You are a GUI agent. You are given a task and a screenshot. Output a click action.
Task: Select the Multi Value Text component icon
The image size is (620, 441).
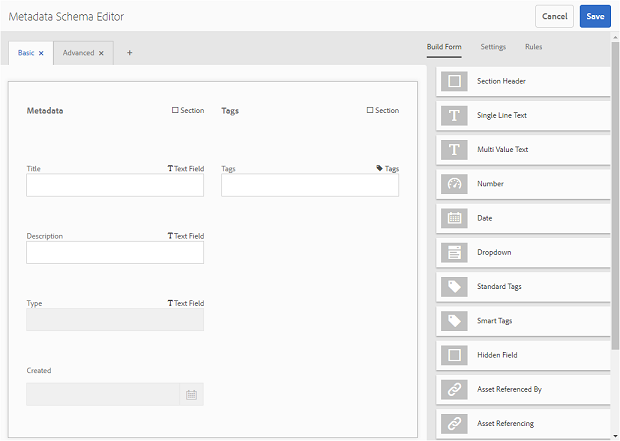point(454,150)
